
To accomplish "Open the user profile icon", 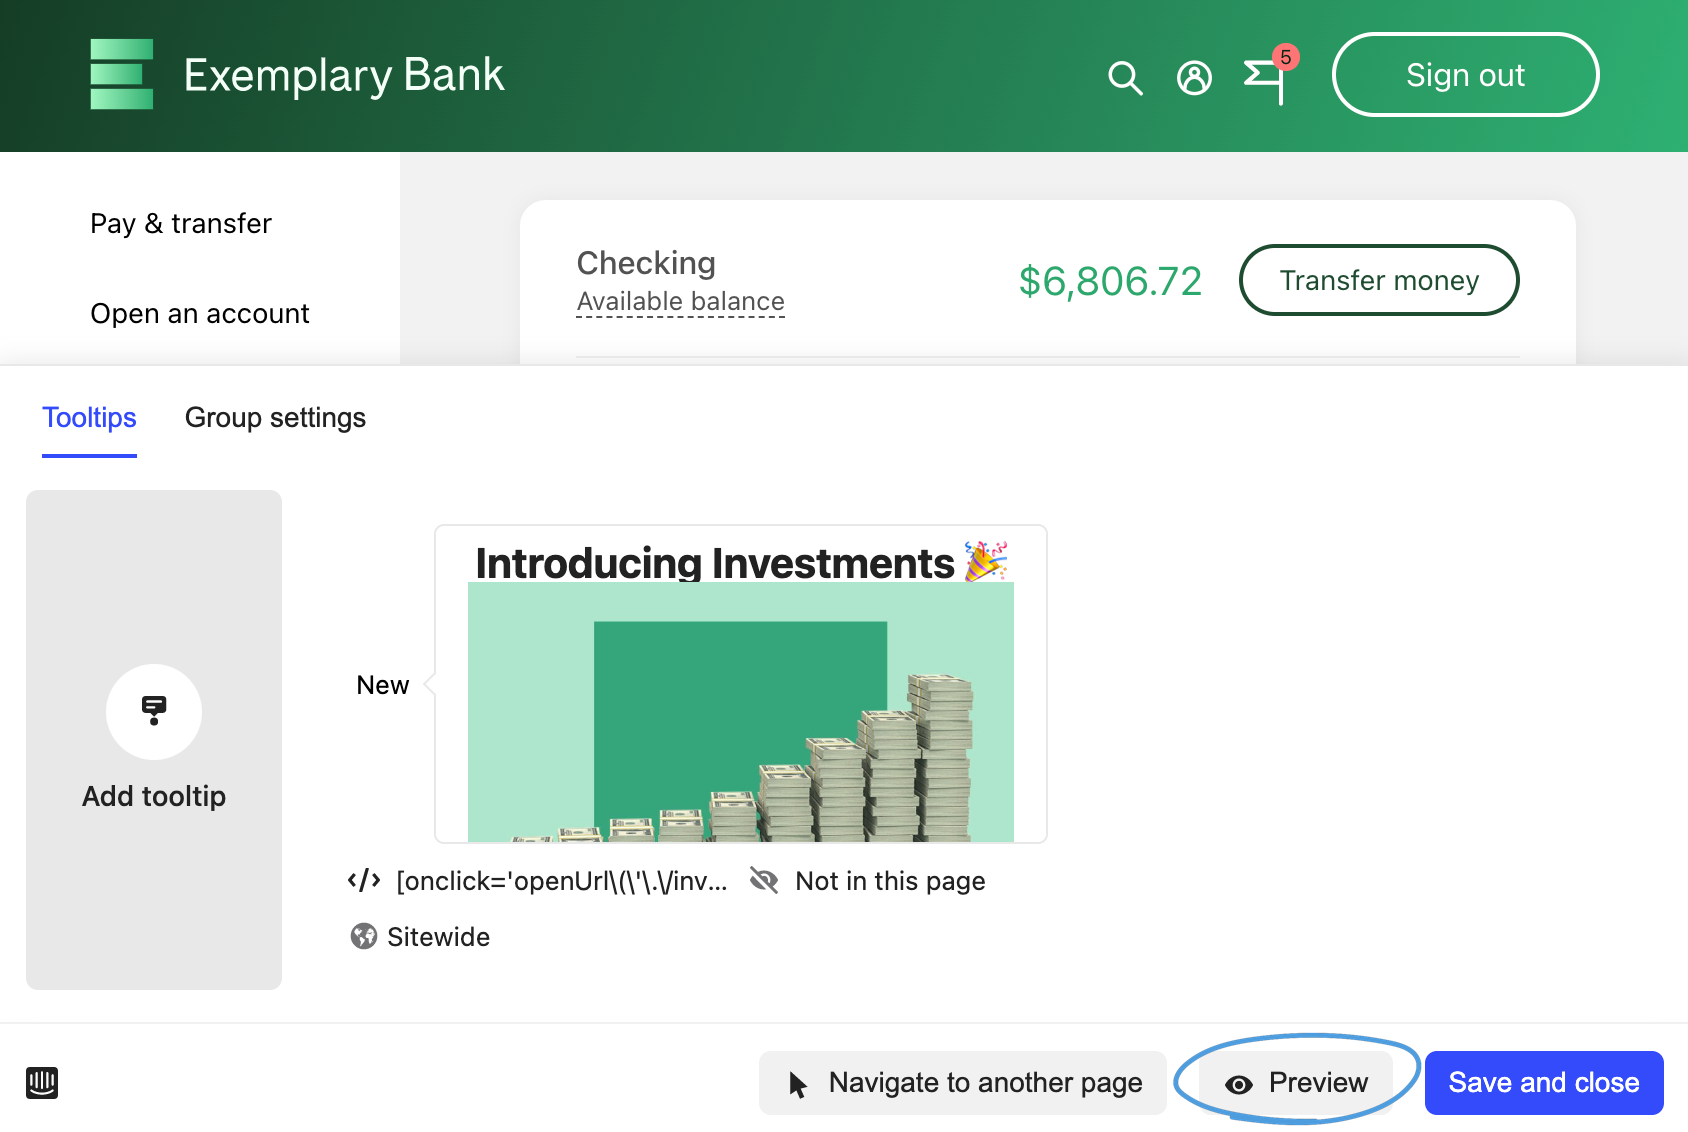I will click(1194, 77).
